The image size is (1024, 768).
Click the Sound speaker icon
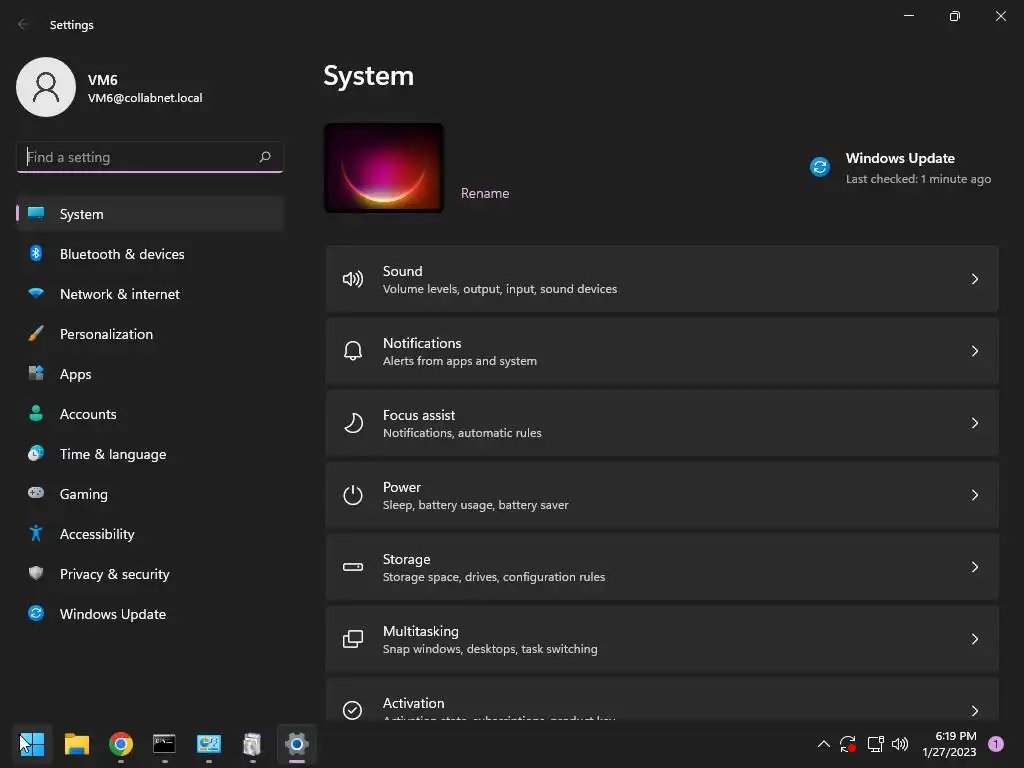tap(353, 280)
